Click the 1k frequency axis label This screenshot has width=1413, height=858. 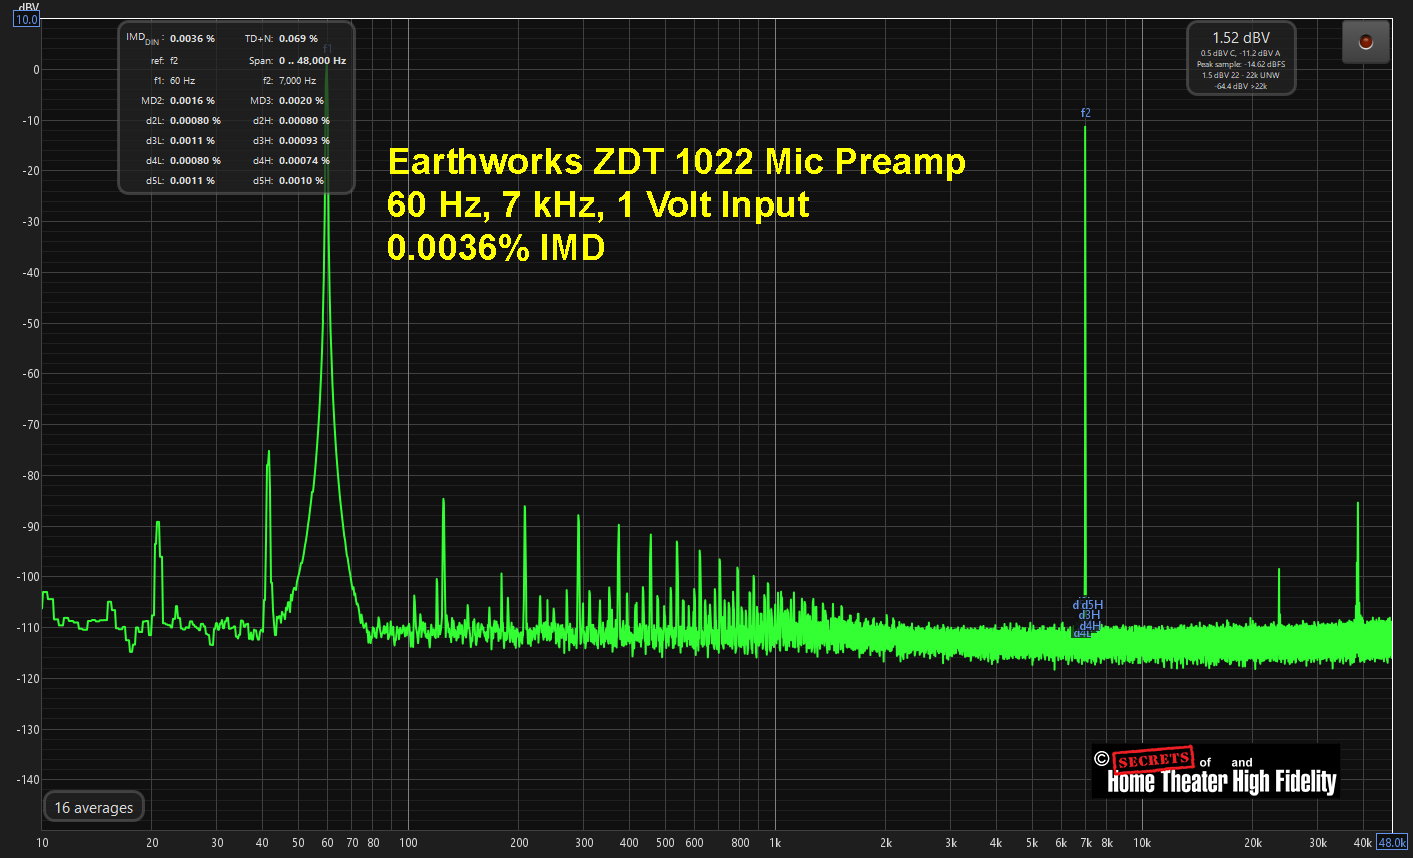pyautogui.click(x=775, y=842)
